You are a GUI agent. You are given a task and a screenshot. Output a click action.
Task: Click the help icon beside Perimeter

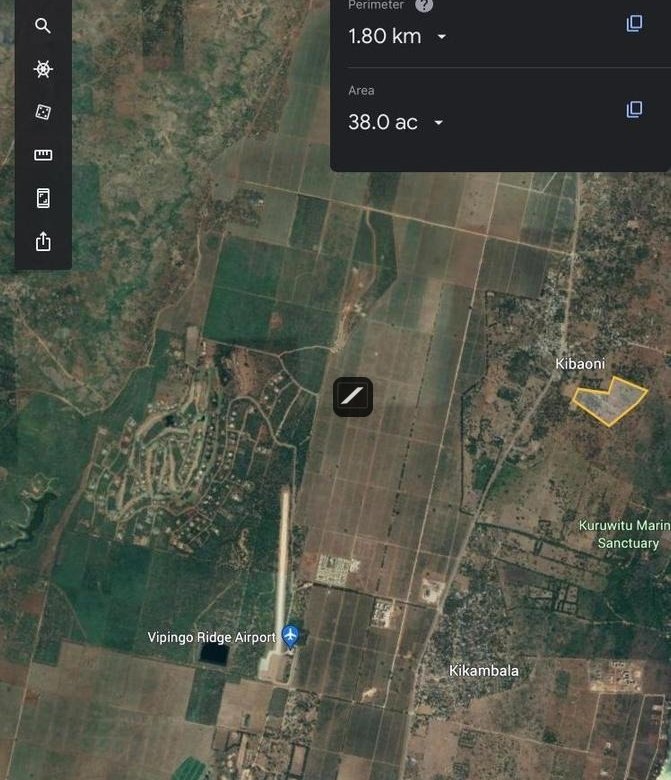pos(424,6)
